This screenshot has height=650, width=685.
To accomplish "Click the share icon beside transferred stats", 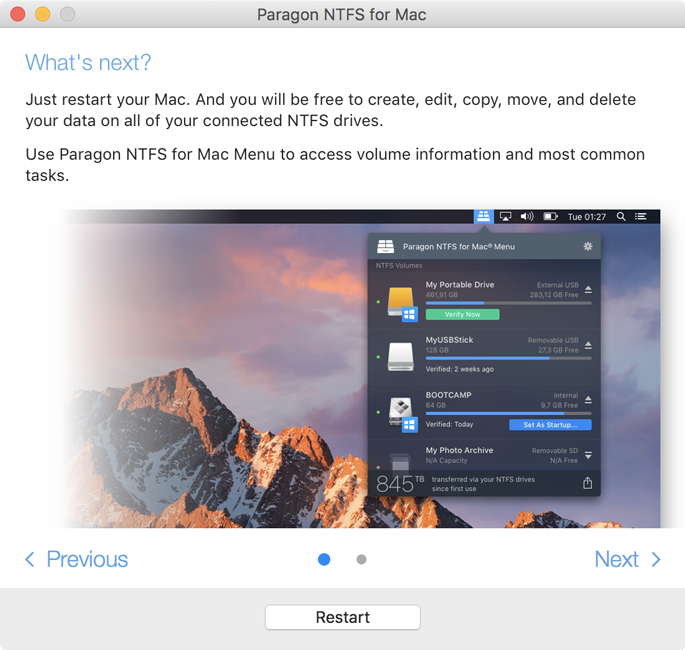I will pos(588,483).
